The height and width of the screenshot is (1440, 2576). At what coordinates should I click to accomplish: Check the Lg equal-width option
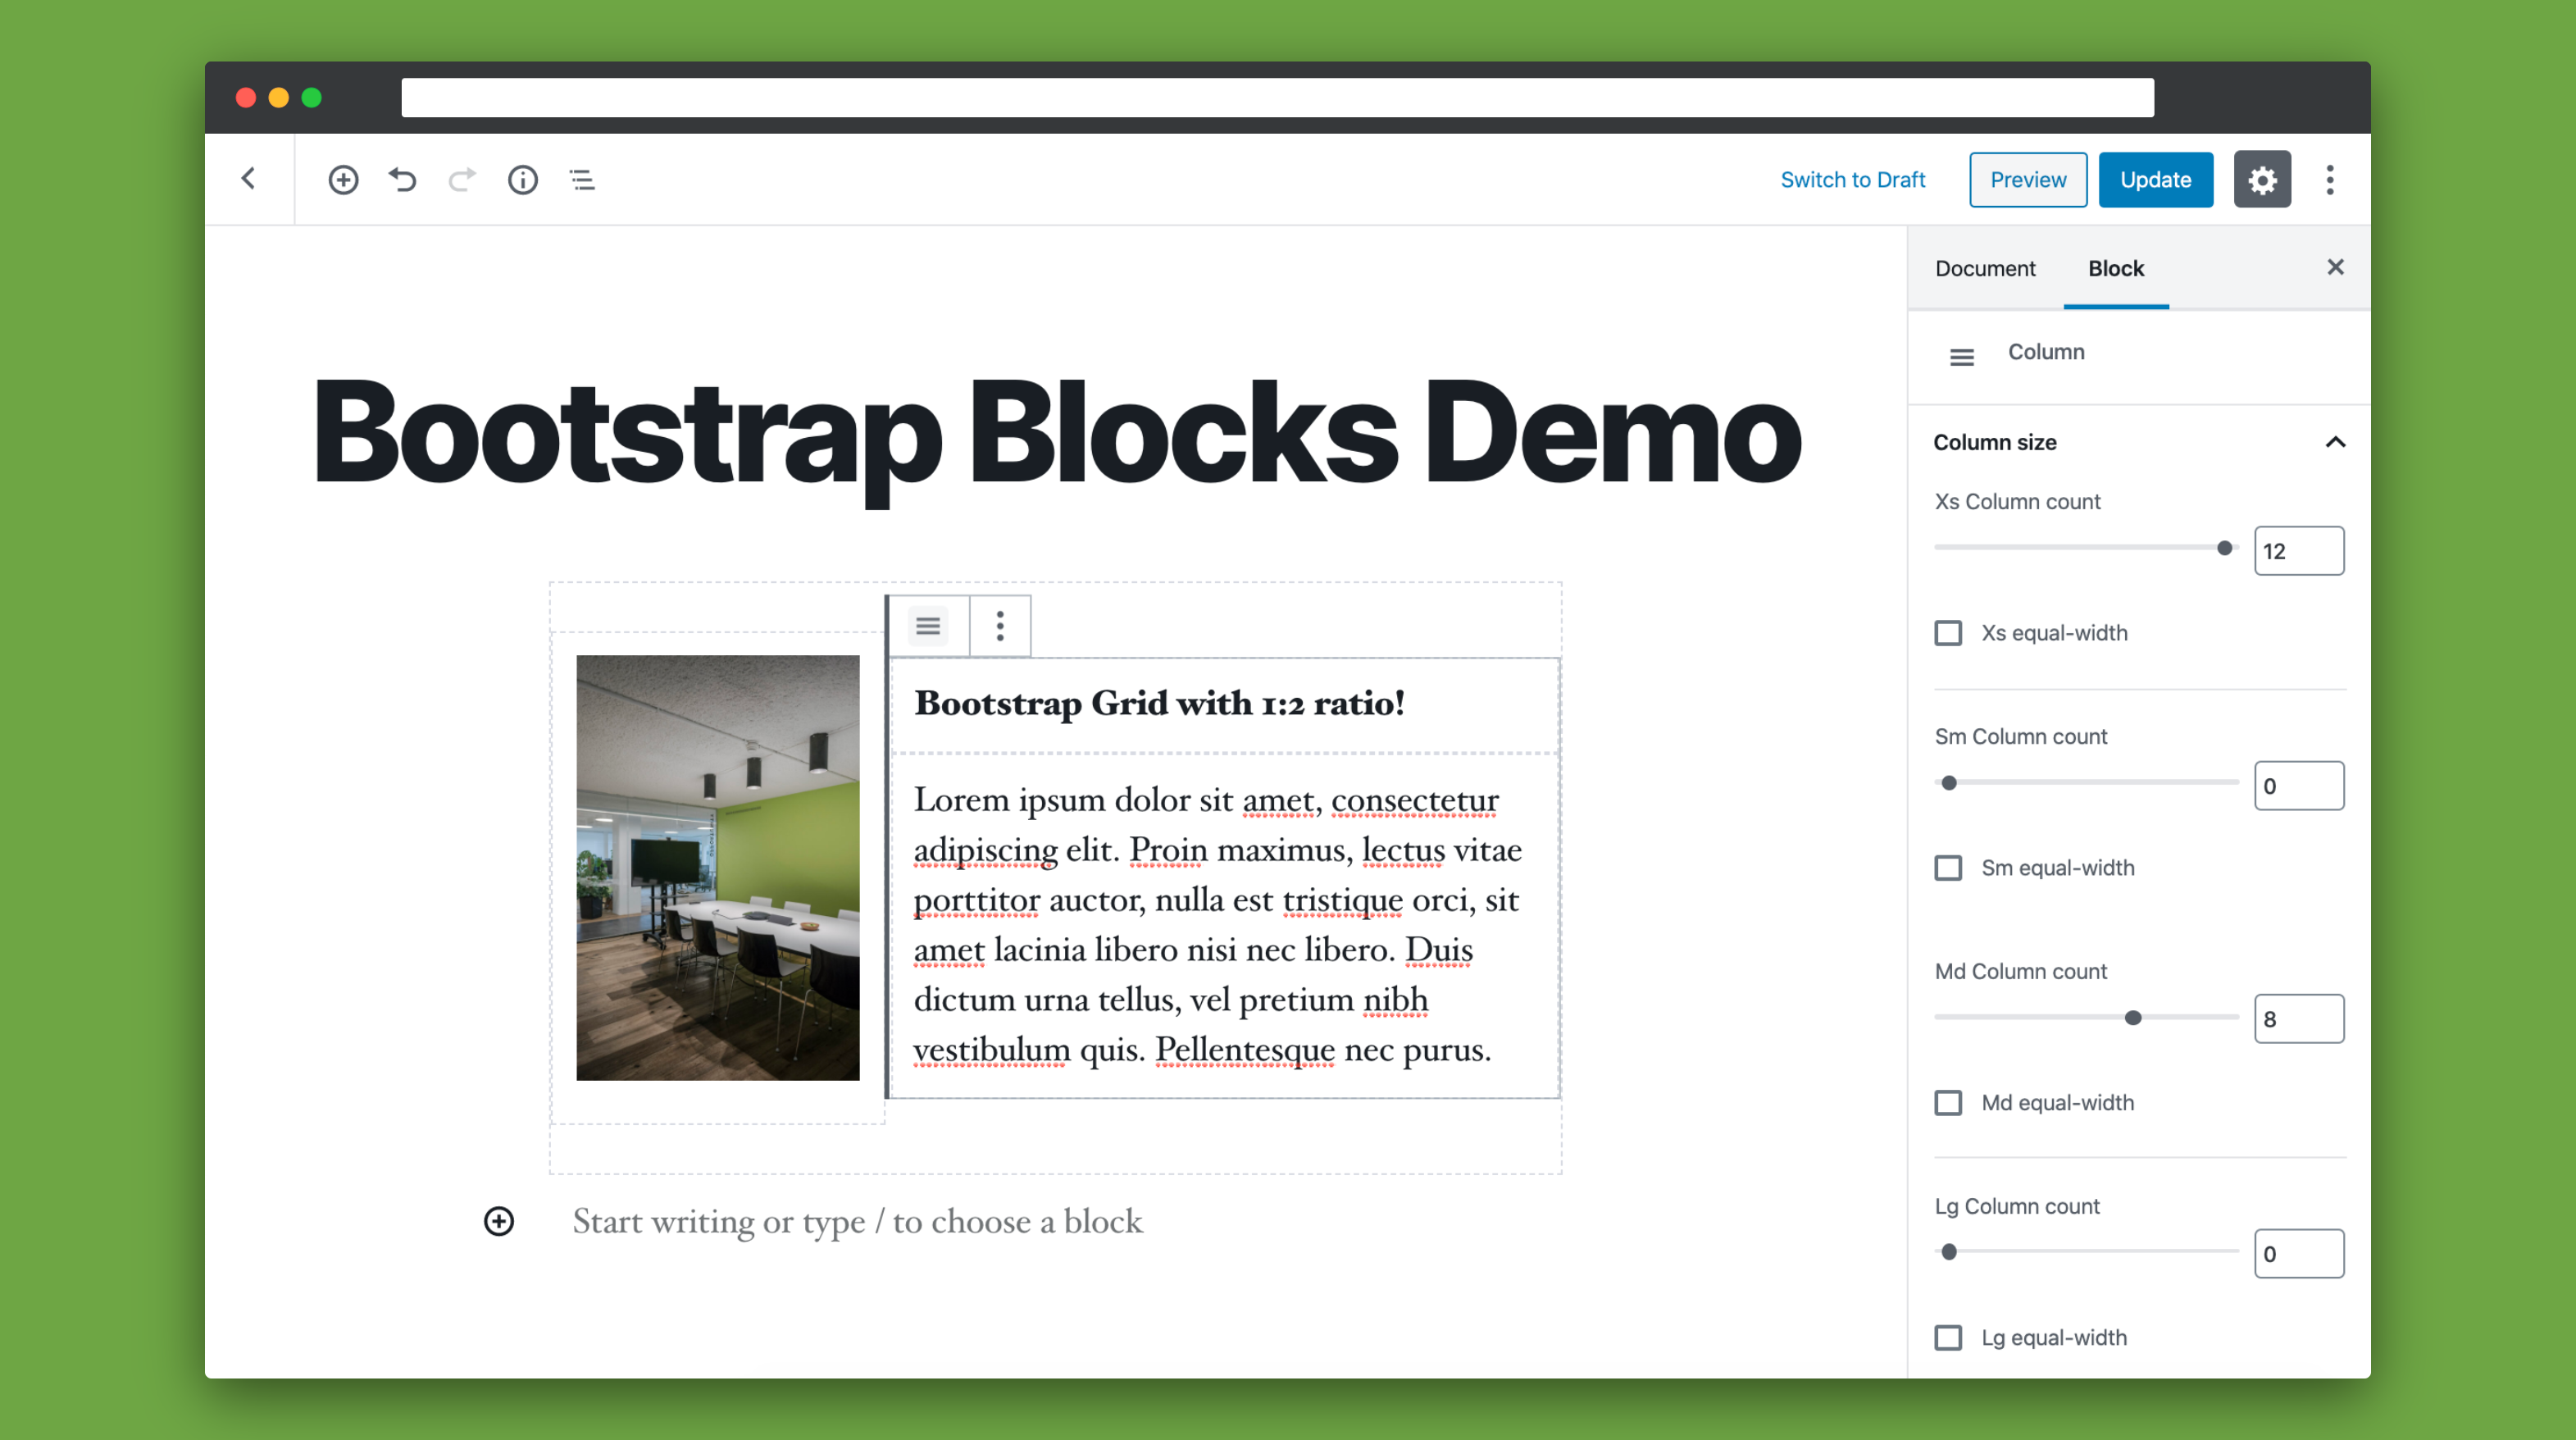1948,1338
